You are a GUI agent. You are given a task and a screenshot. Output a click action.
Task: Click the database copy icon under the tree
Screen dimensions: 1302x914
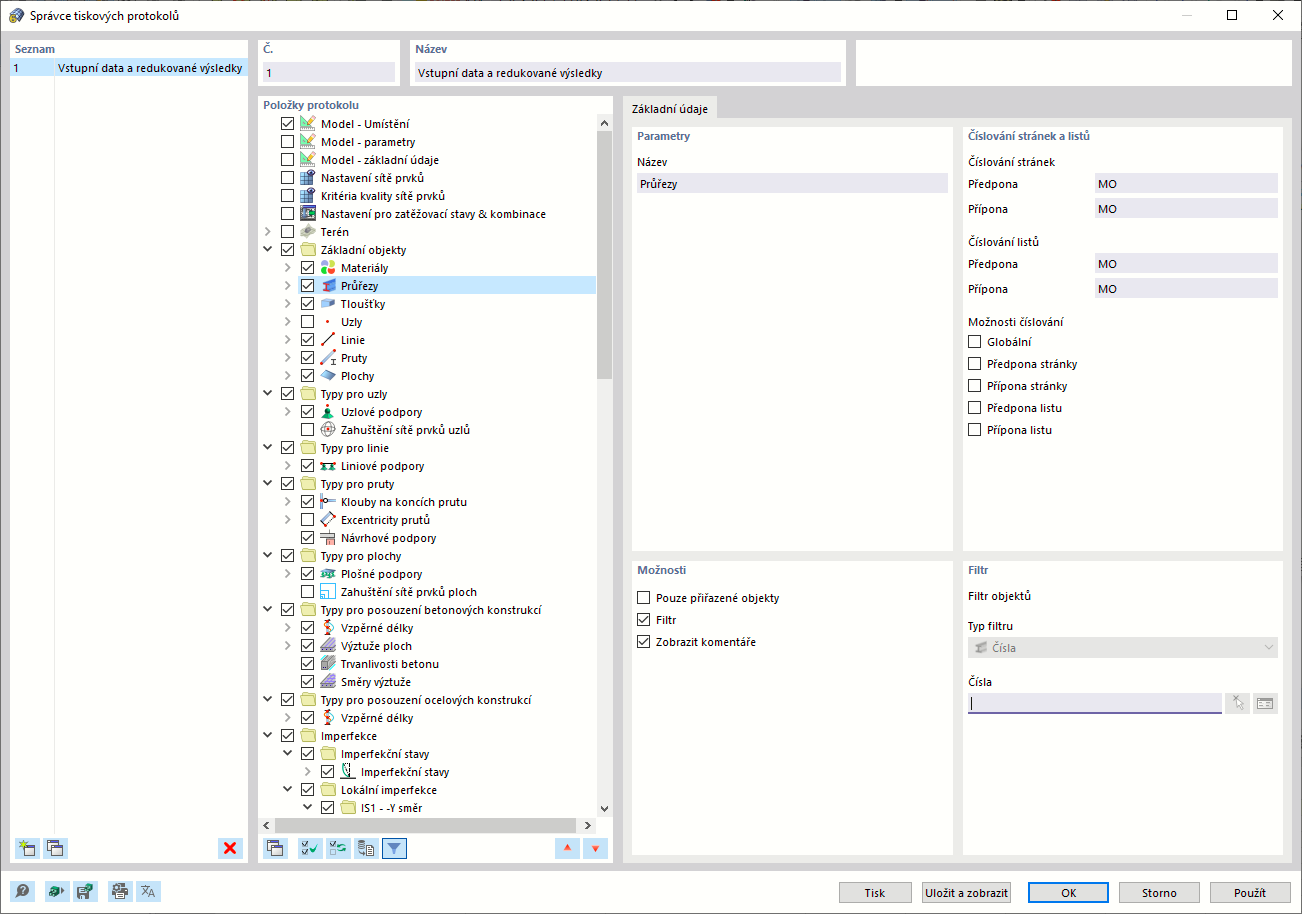coord(367,848)
